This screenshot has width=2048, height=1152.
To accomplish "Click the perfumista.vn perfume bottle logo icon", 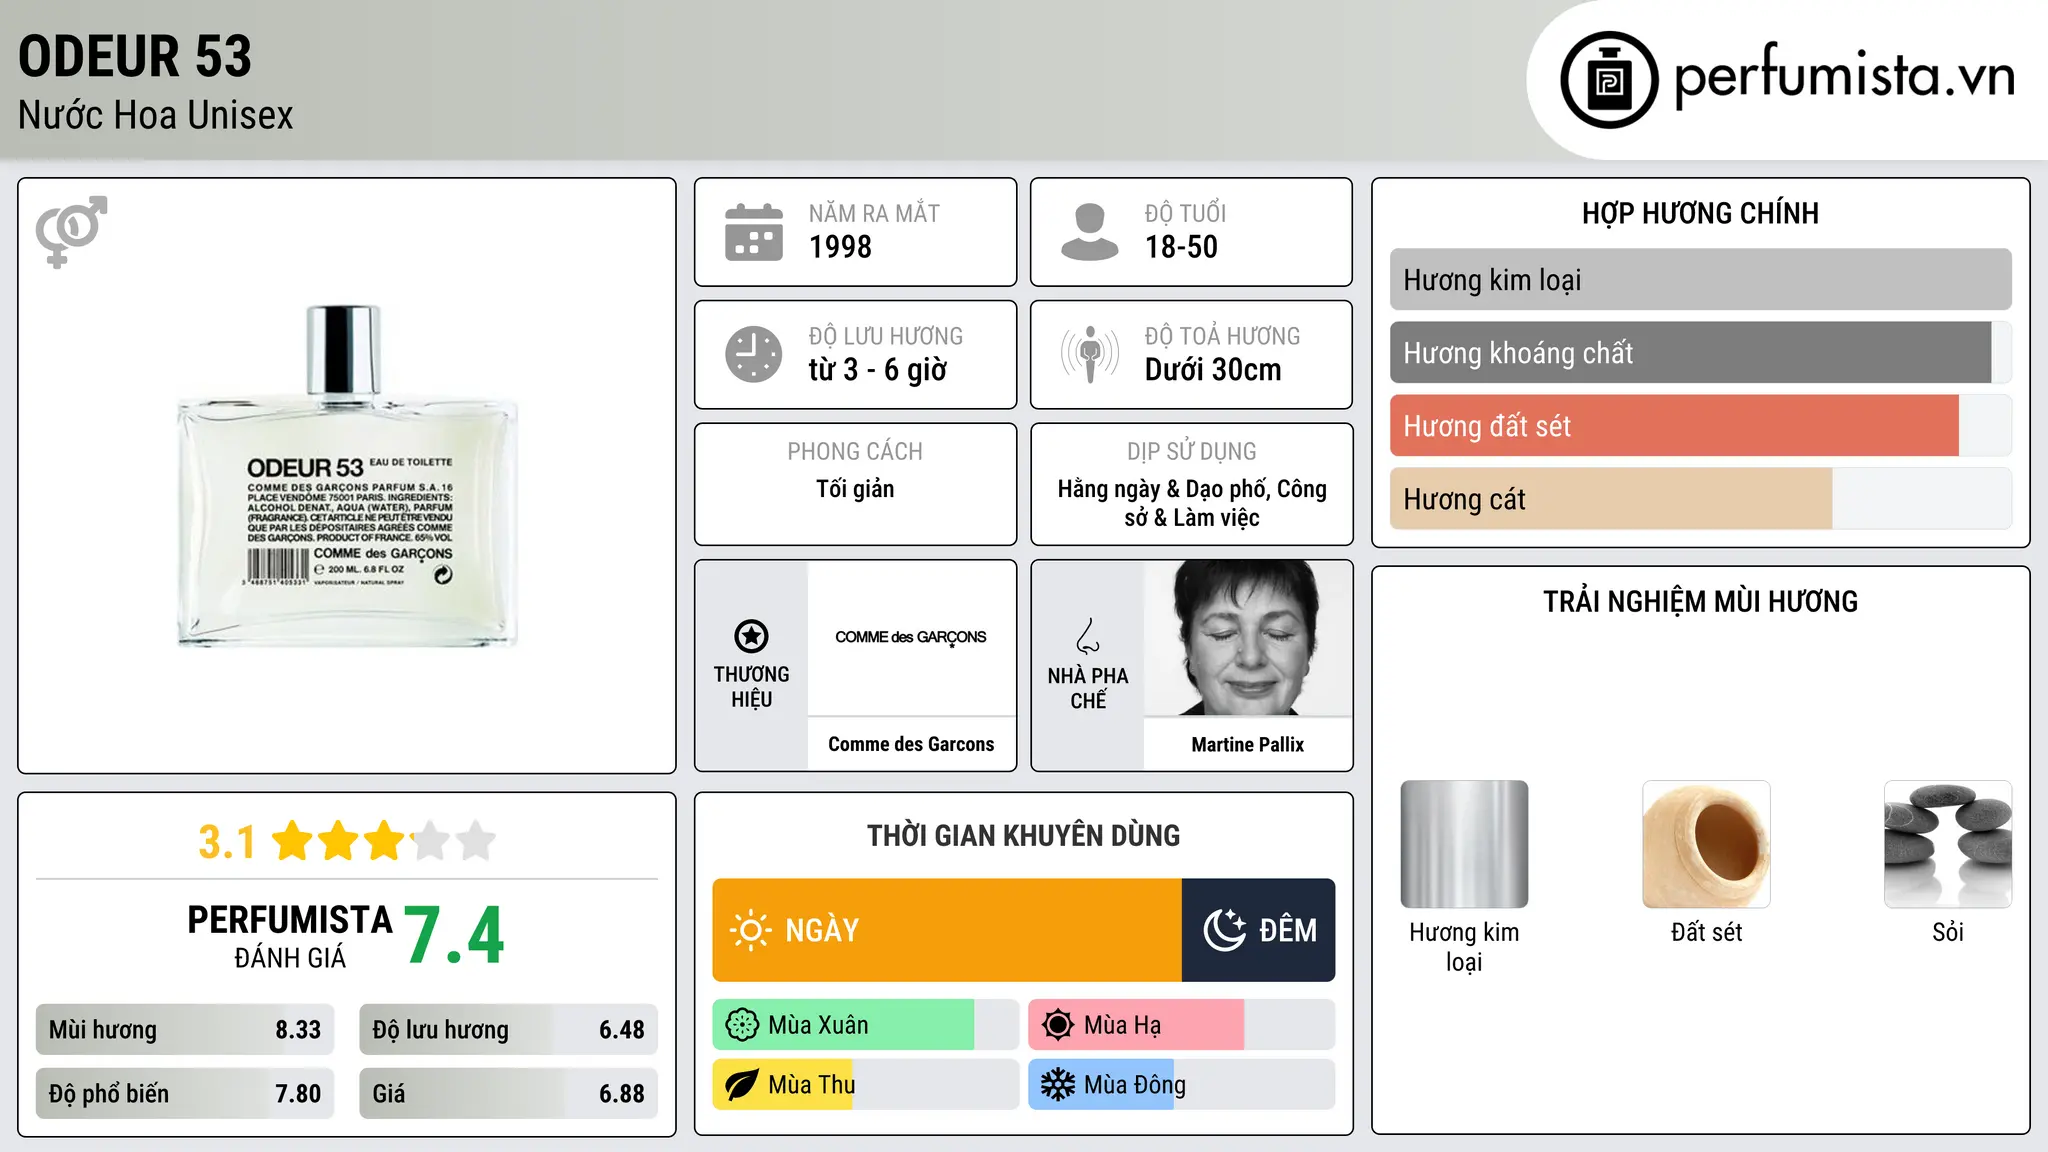I will (x=1609, y=80).
